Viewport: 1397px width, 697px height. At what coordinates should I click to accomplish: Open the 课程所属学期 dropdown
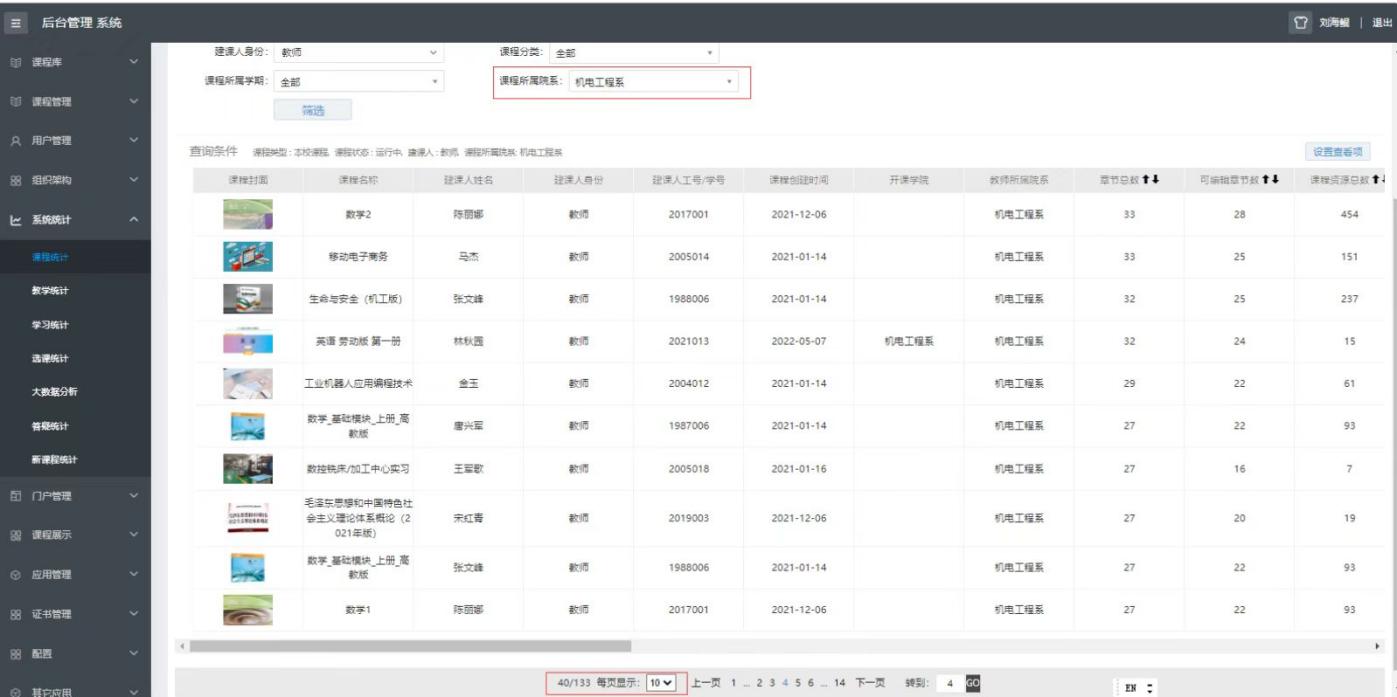tap(359, 82)
